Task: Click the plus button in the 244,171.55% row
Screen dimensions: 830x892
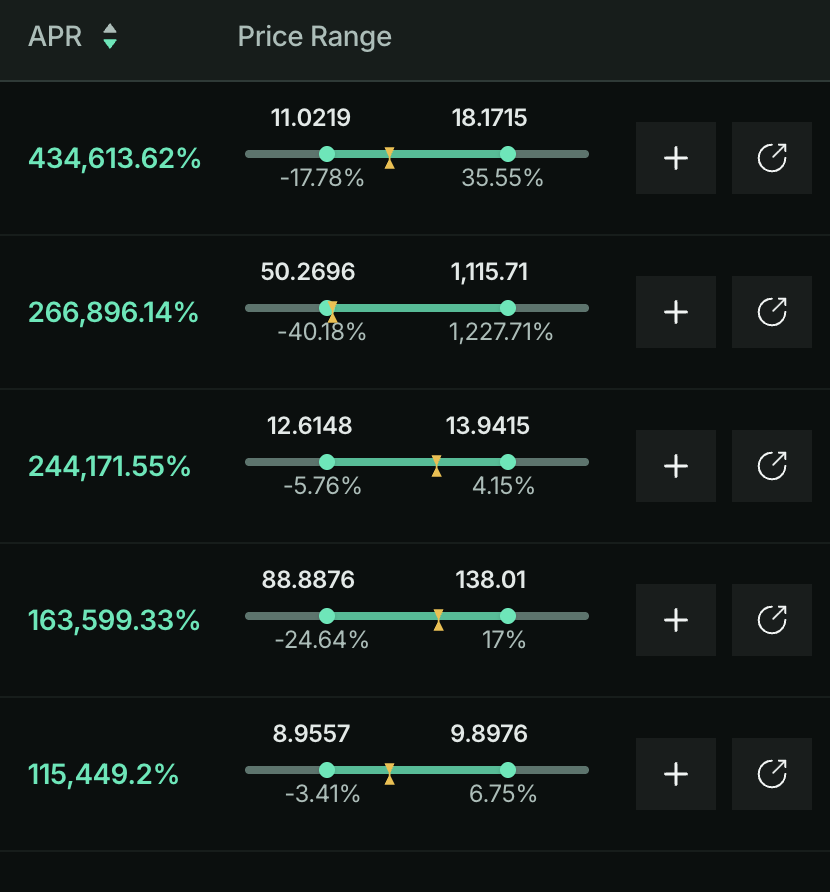Action: [676, 466]
